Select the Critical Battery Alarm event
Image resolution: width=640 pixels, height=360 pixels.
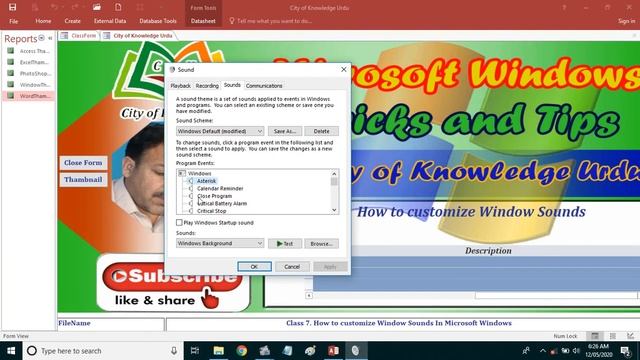(222, 203)
